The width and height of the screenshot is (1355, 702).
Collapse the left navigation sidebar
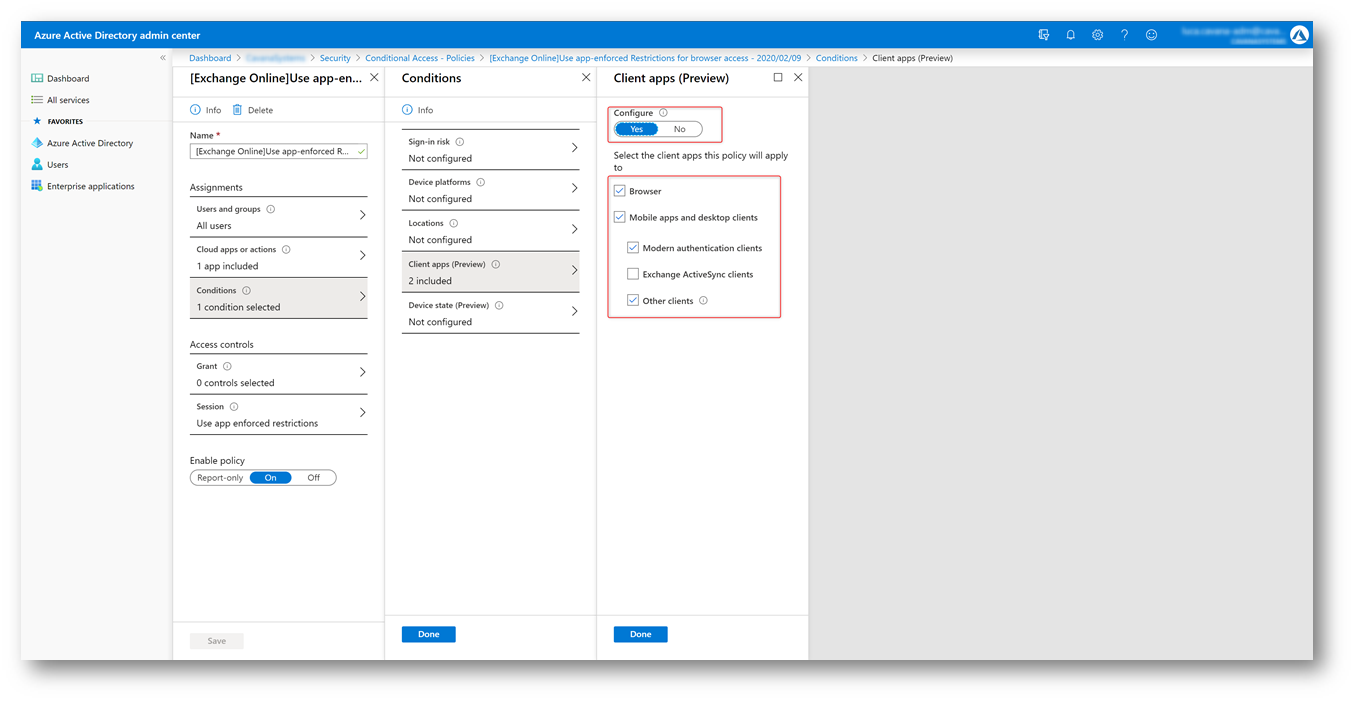pyautogui.click(x=163, y=58)
